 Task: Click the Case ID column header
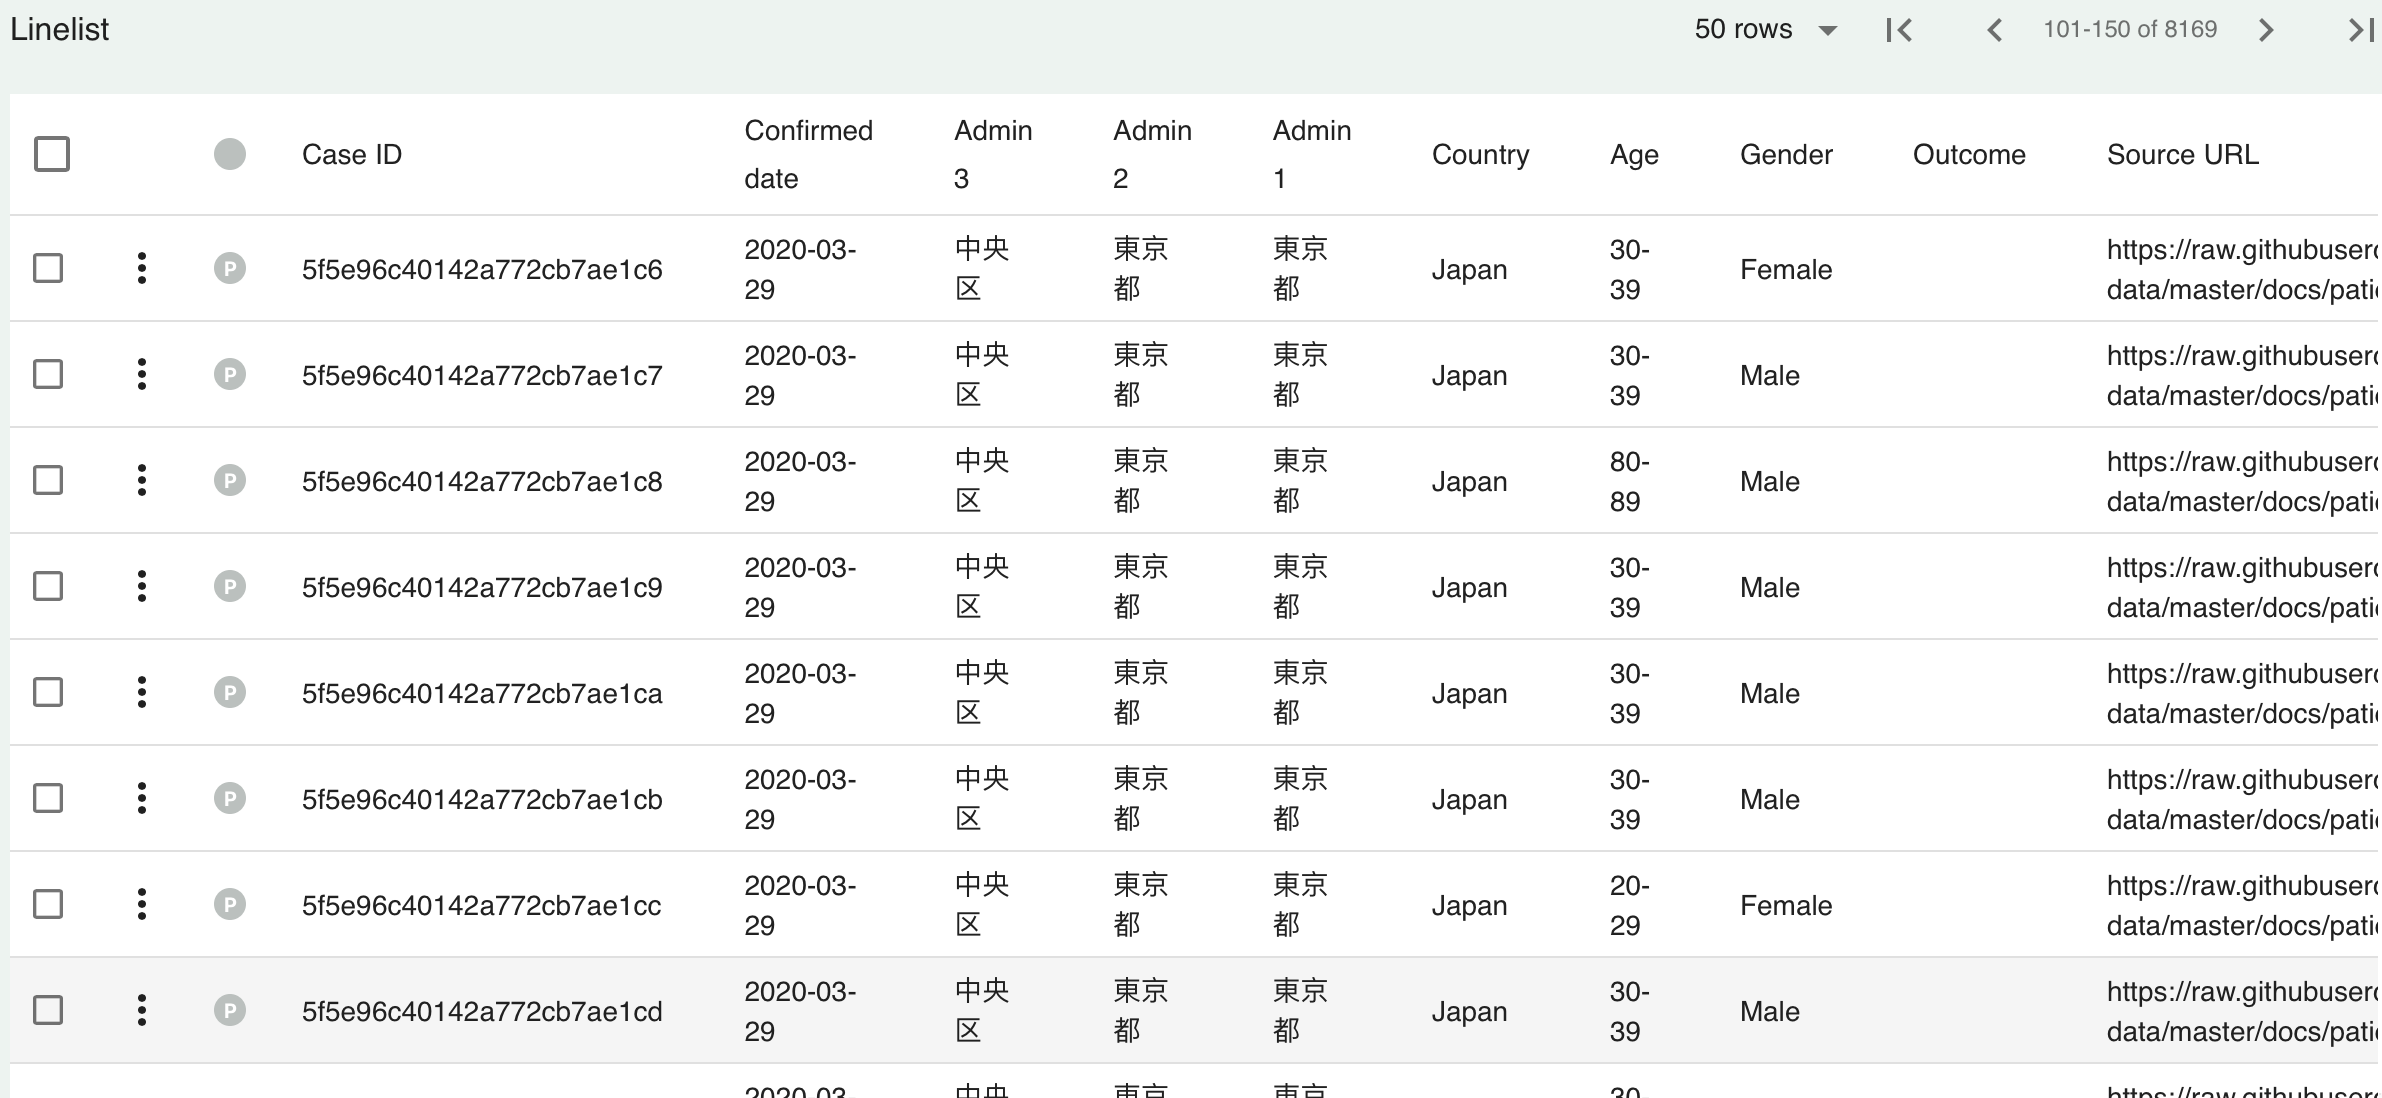coord(351,154)
